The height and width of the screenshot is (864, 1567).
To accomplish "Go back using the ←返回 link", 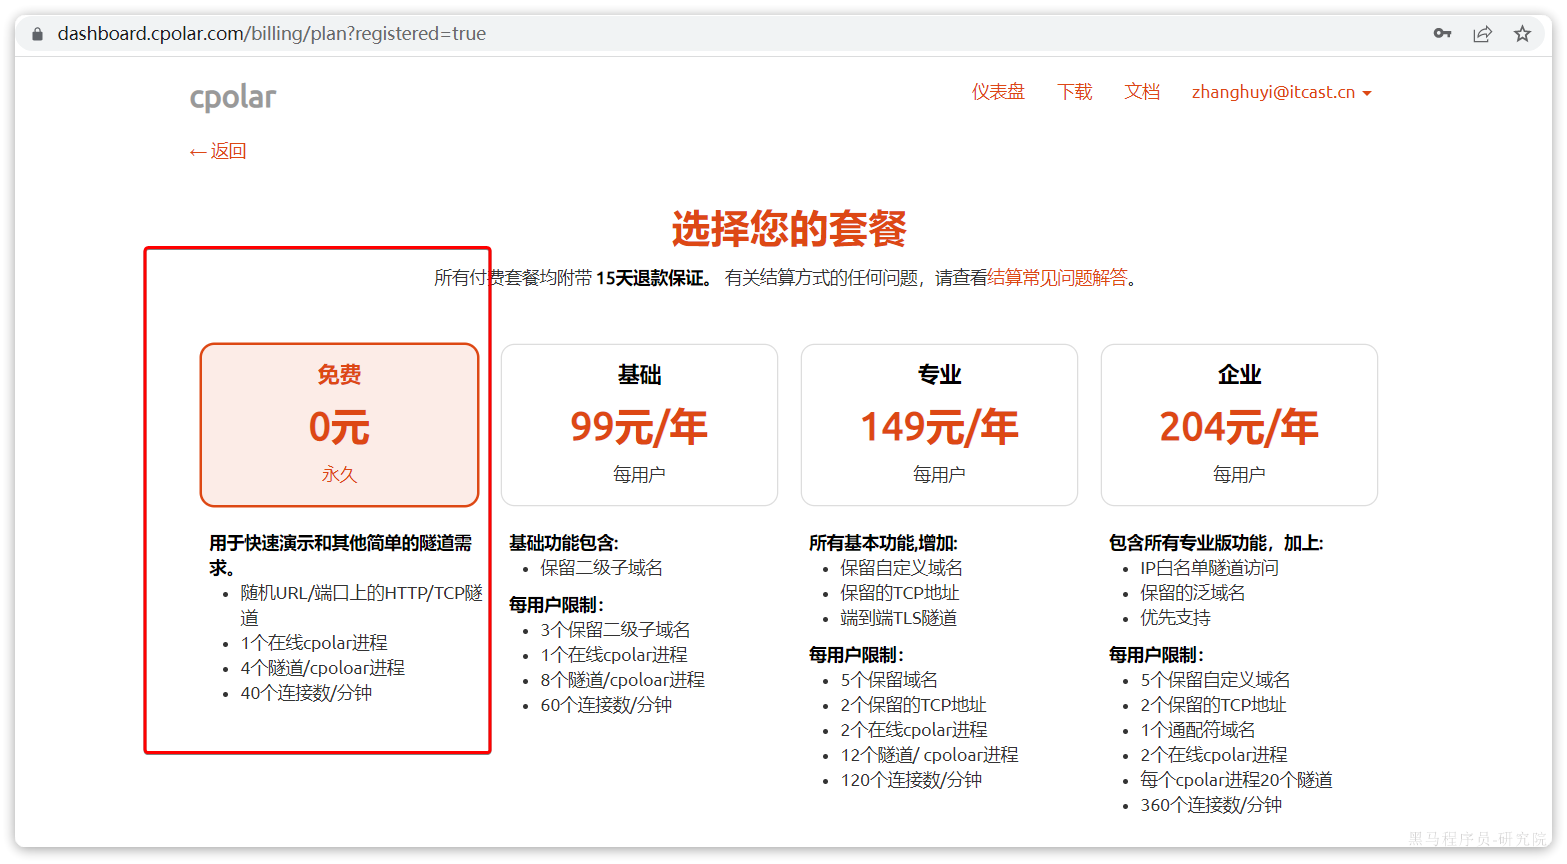I will [x=218, y=151].
